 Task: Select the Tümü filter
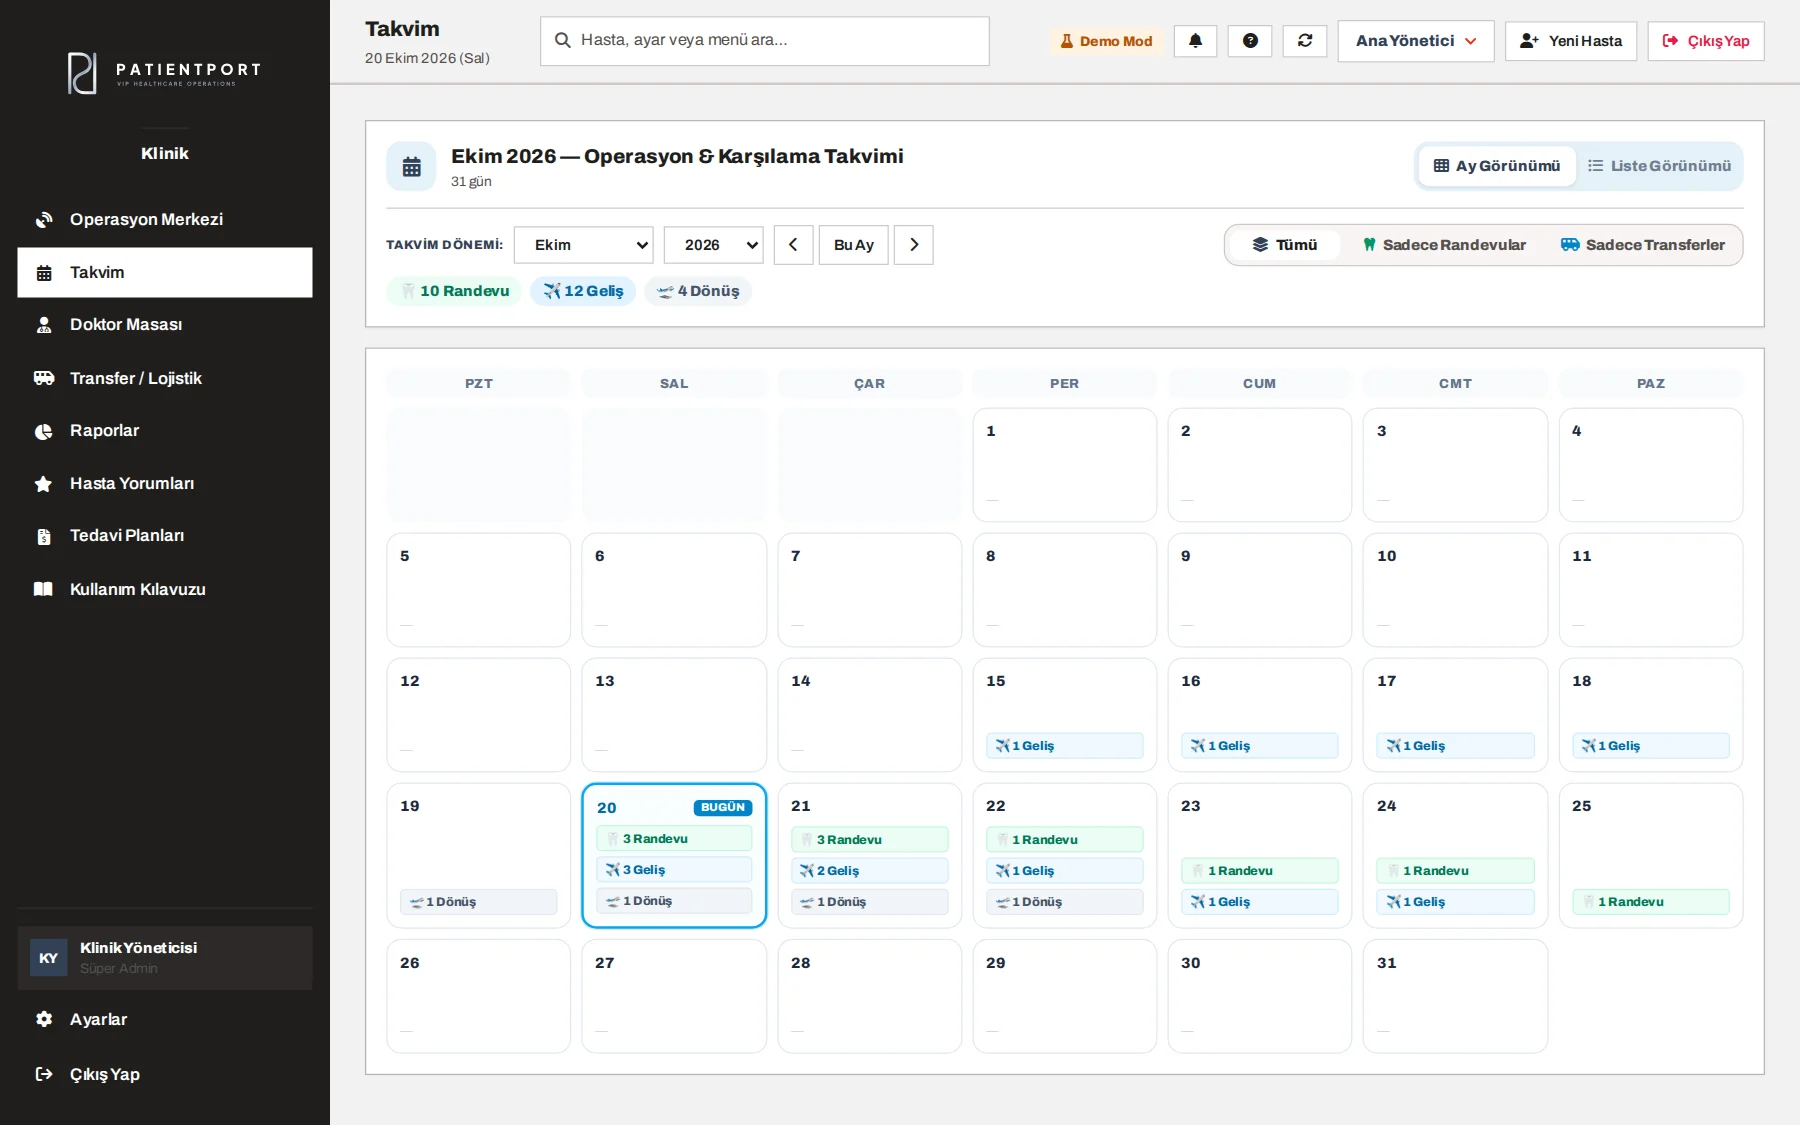(x=1285, y=245)
